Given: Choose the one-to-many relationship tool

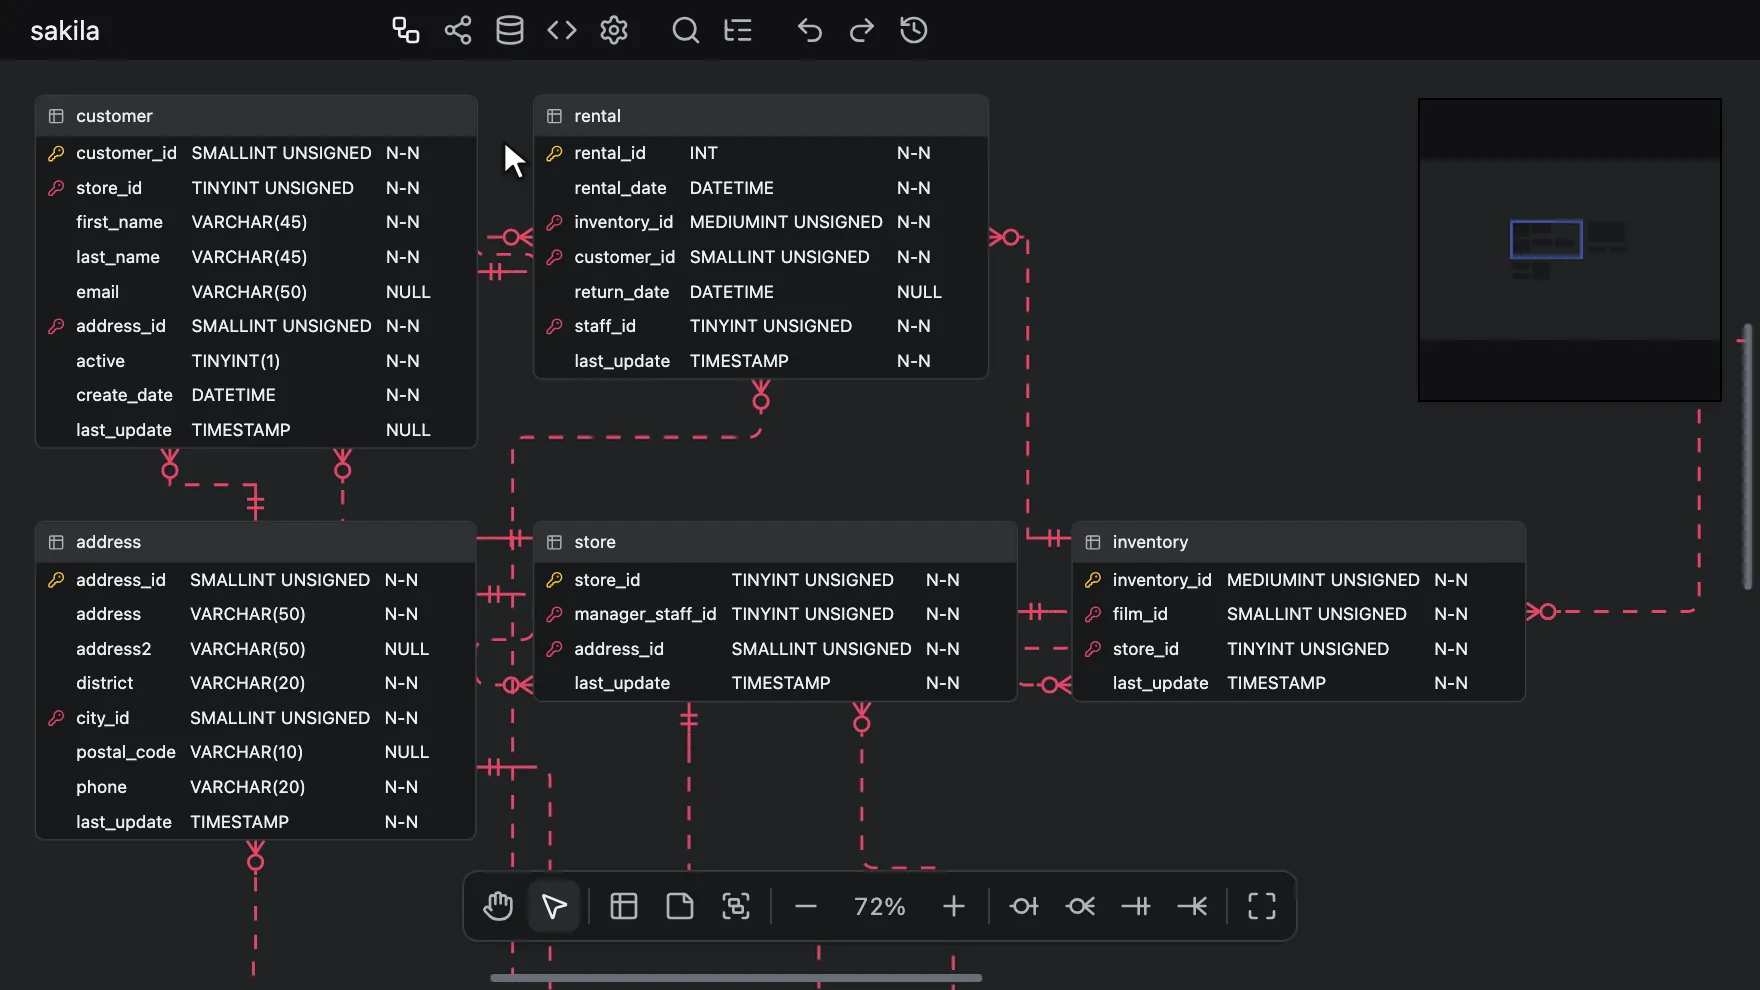Looking at the screenshot, I should tap(1192, 906).
